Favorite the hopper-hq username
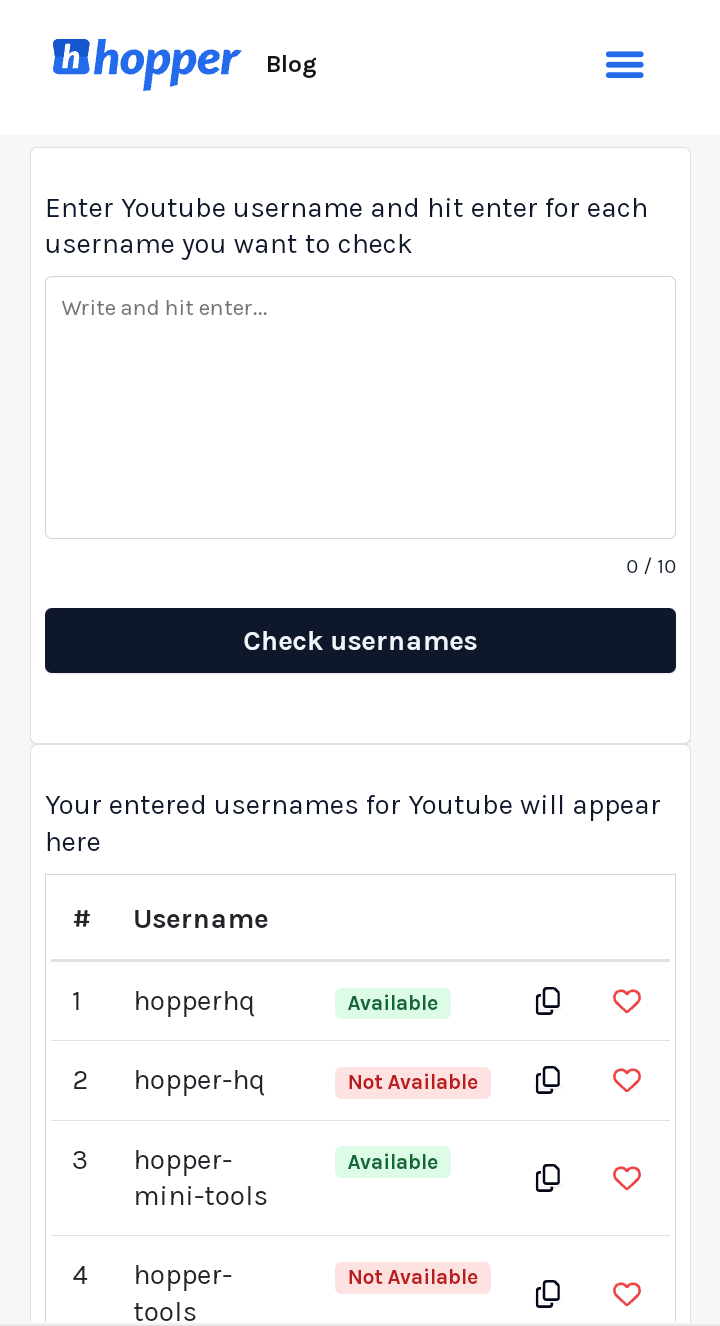 coord(627,1080)
